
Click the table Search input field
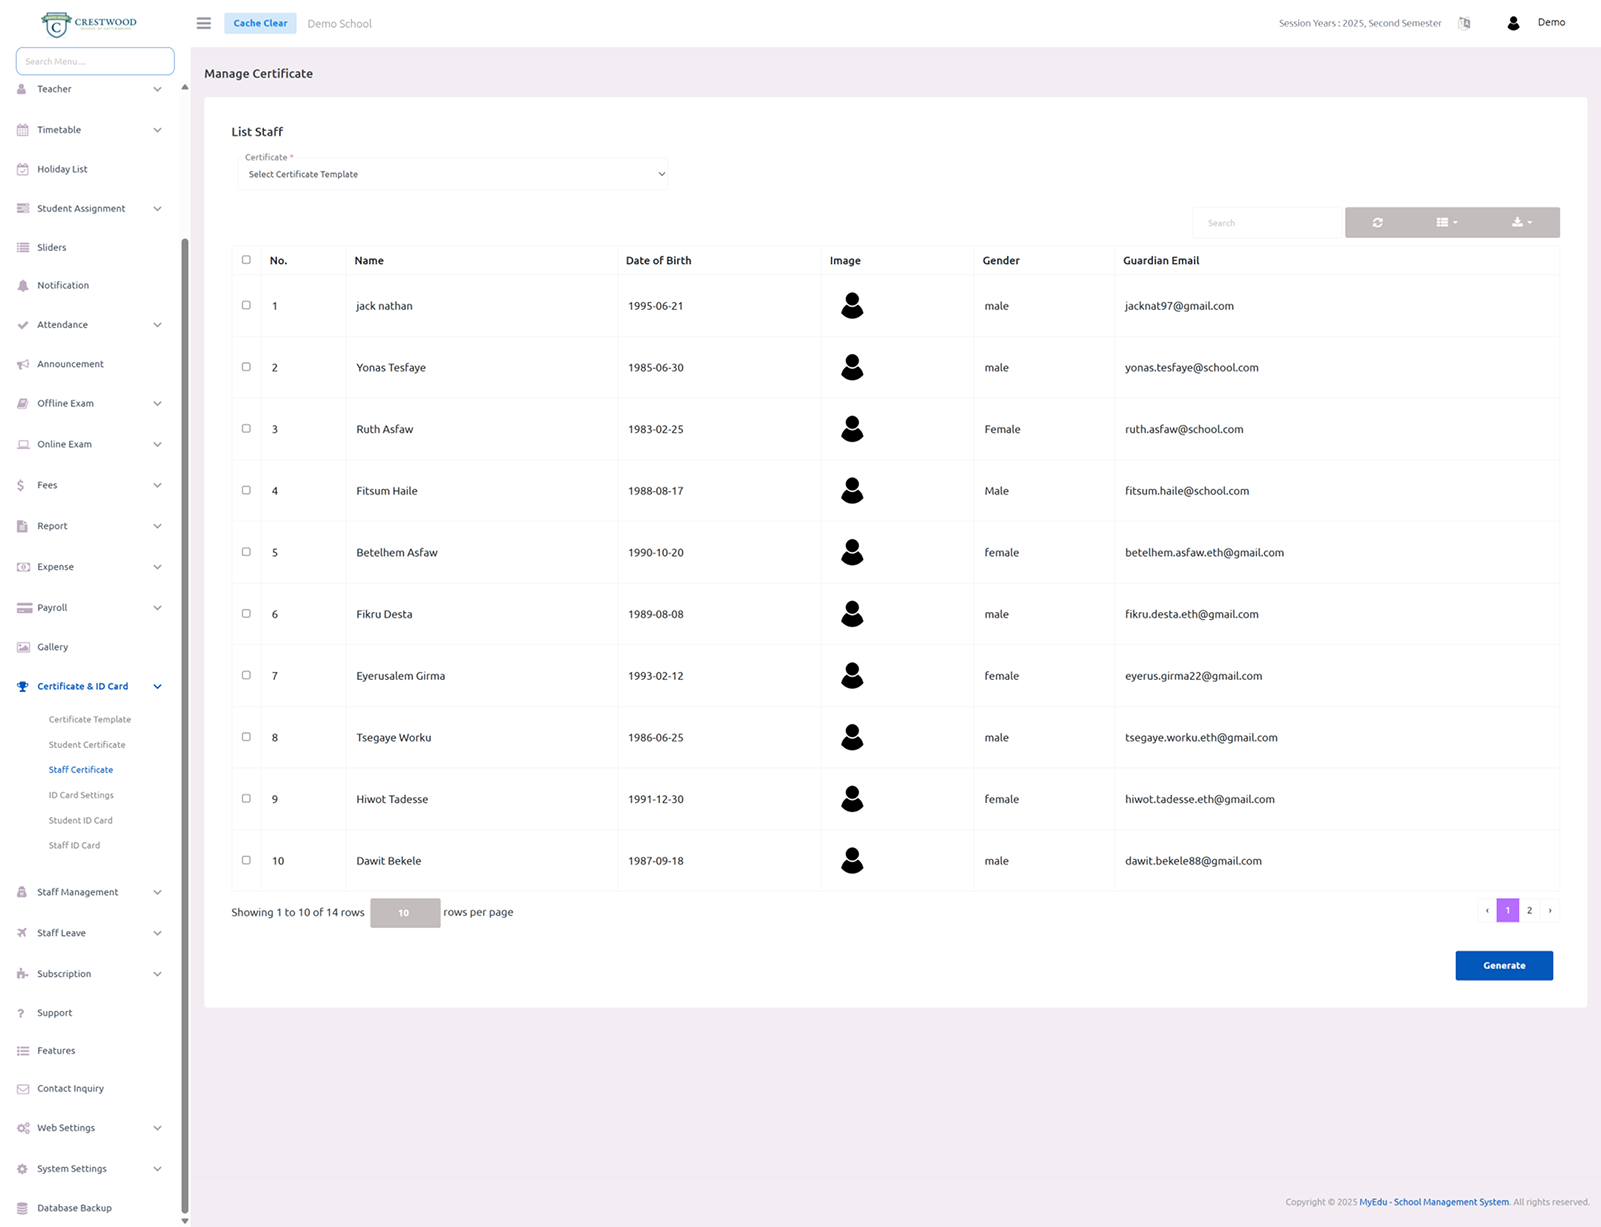(1267, 223)
